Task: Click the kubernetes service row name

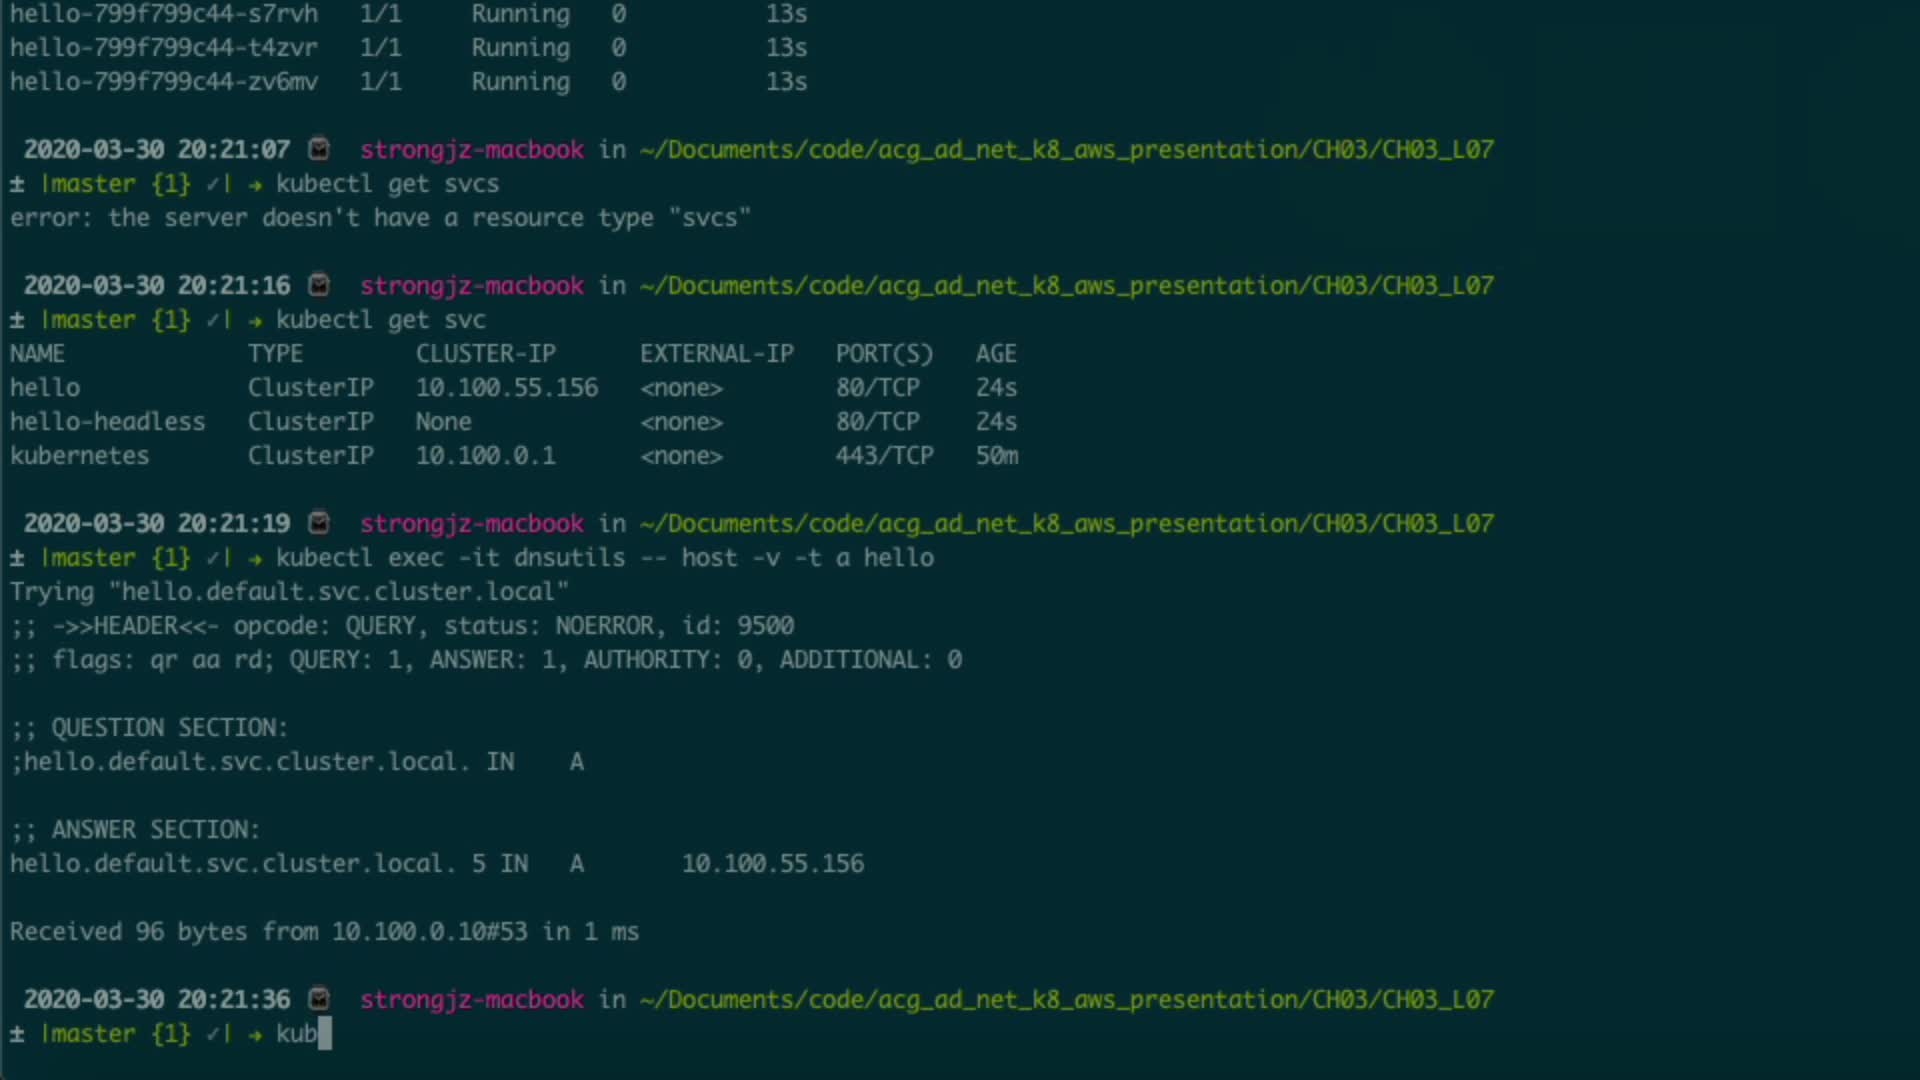Action: click(79, 456)
